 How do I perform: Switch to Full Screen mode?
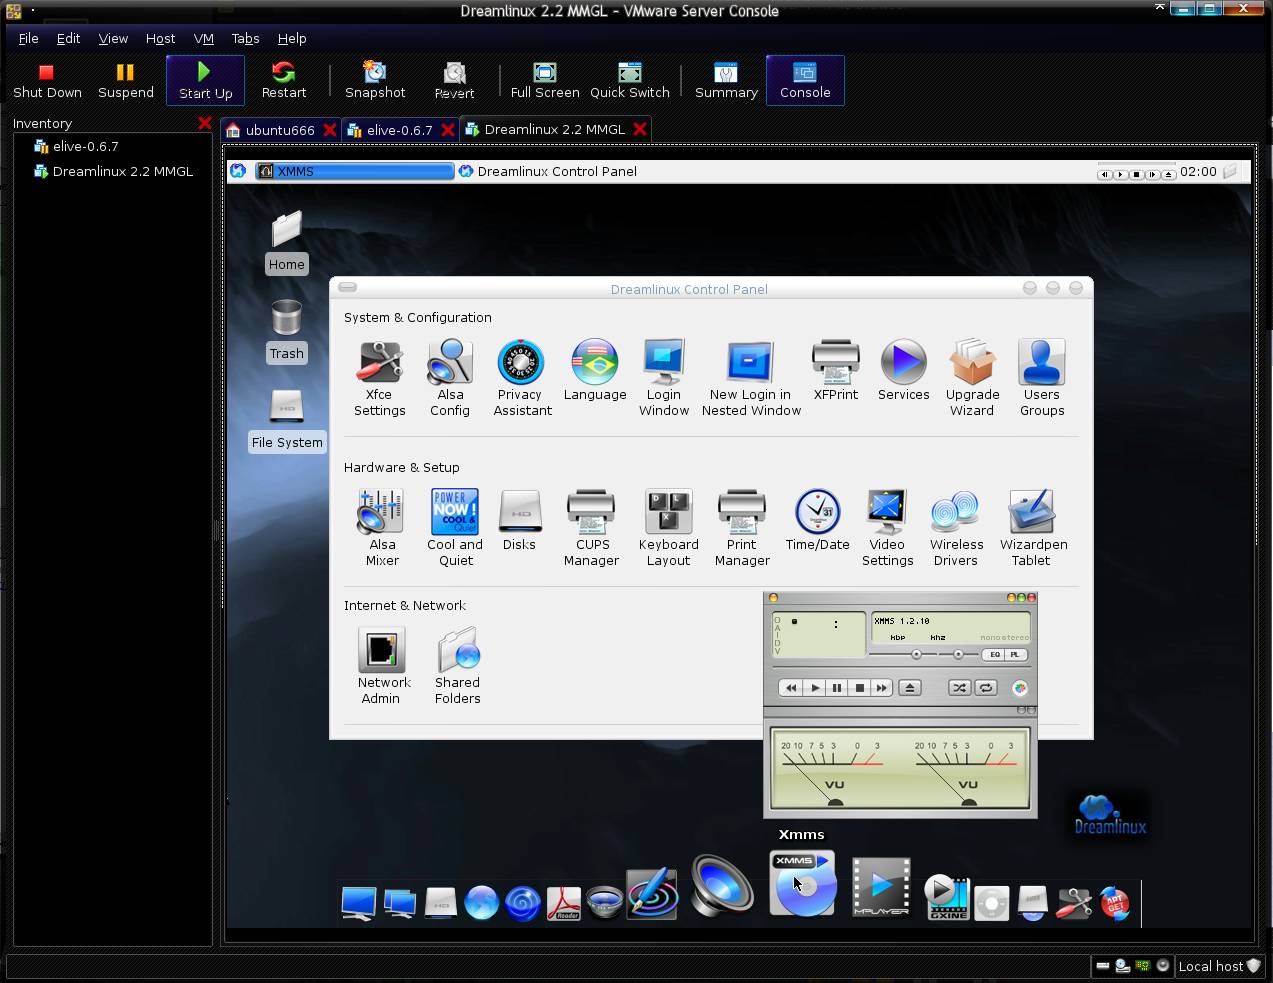coord(545,81)
